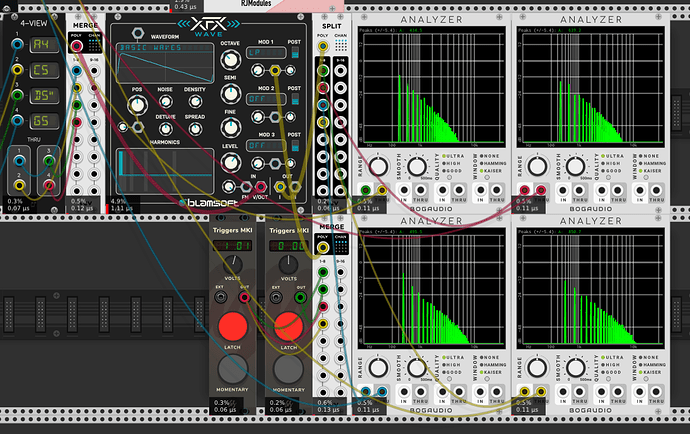Image resolution: width=690 pixels, height=434 pixels.
Task: Click the DETUNE knob on XFX Wave
Action: tap(165, 129)
